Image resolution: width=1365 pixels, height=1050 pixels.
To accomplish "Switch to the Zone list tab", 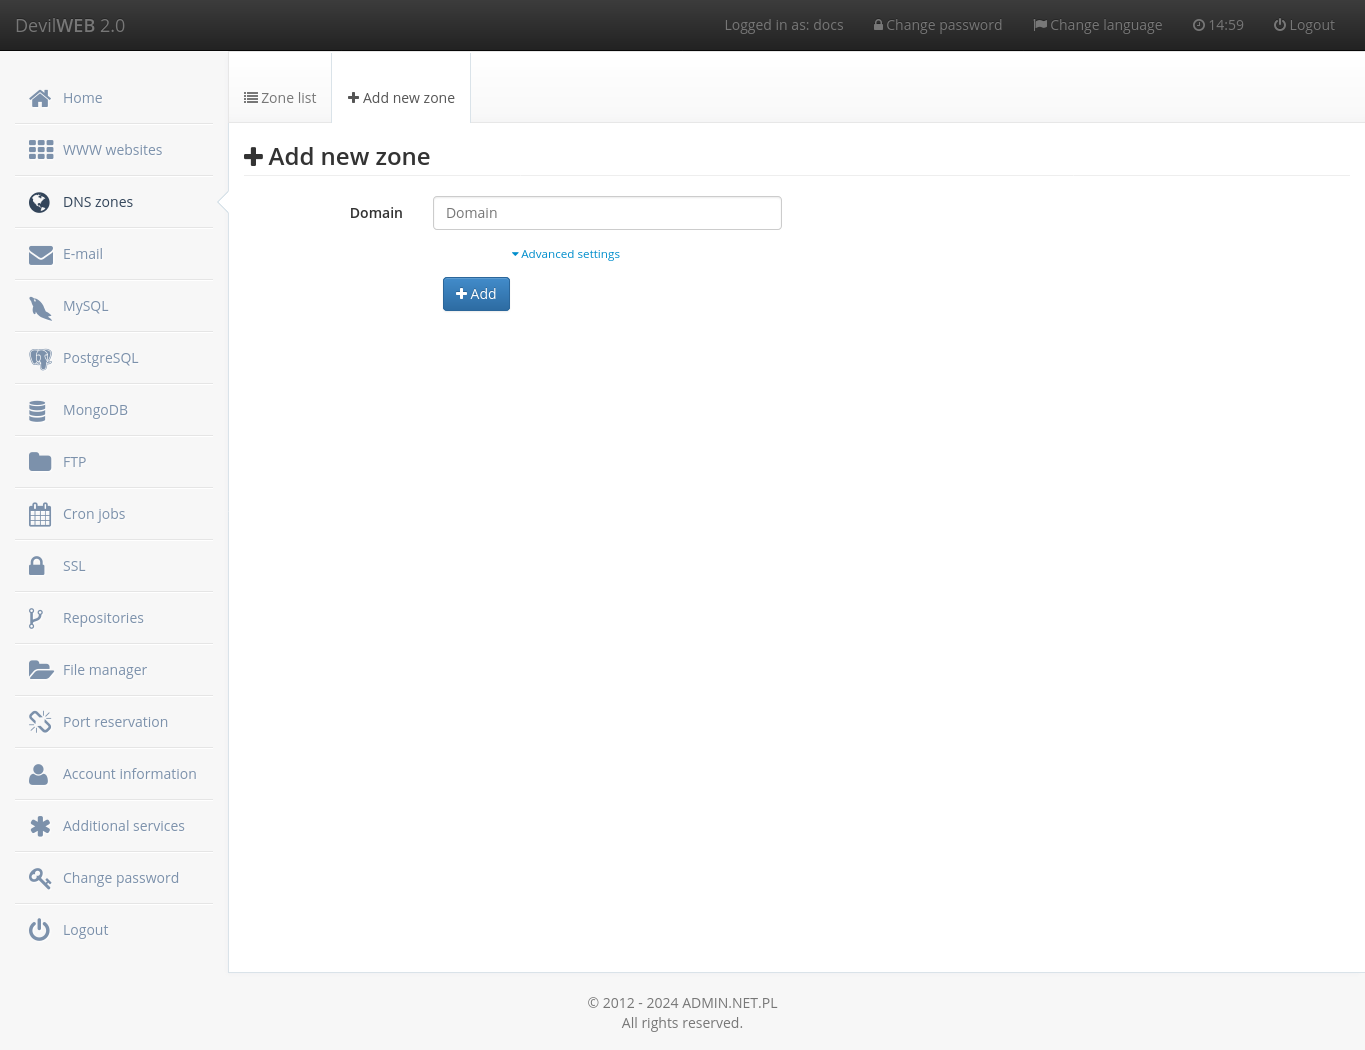I will point(280,97).
